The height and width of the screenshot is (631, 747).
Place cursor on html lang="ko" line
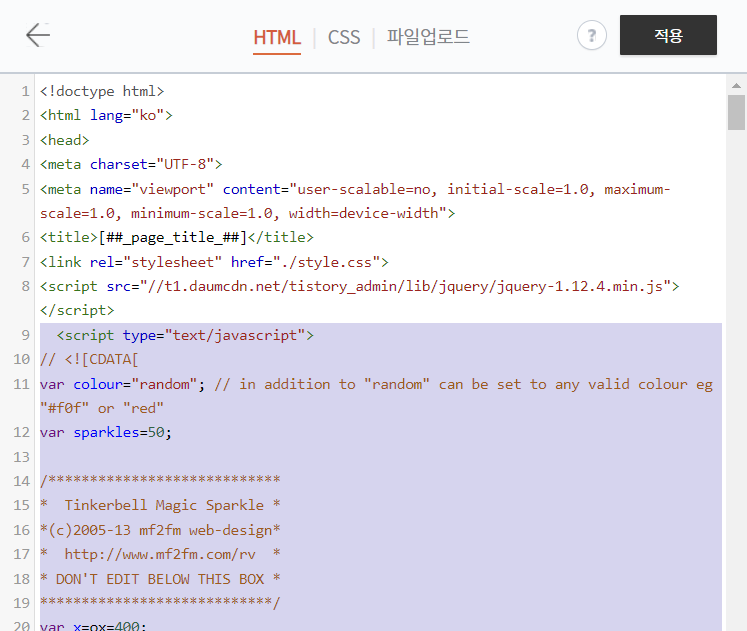106,115
